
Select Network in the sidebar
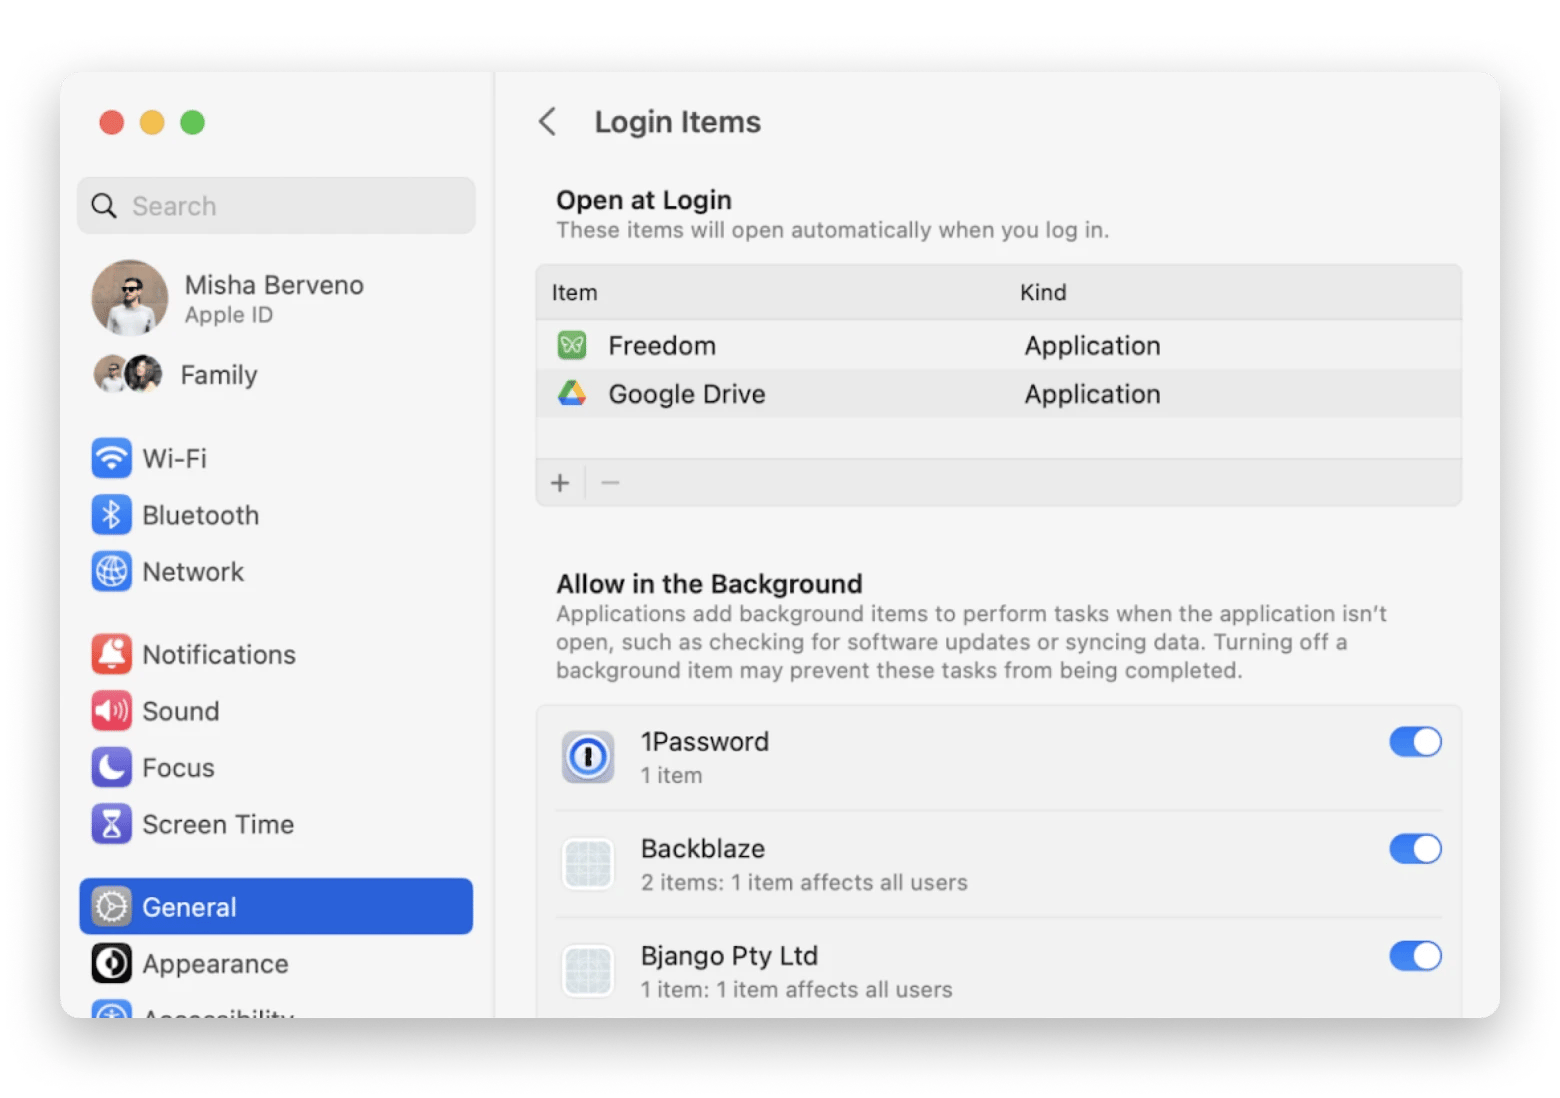(x=276, y=572)
